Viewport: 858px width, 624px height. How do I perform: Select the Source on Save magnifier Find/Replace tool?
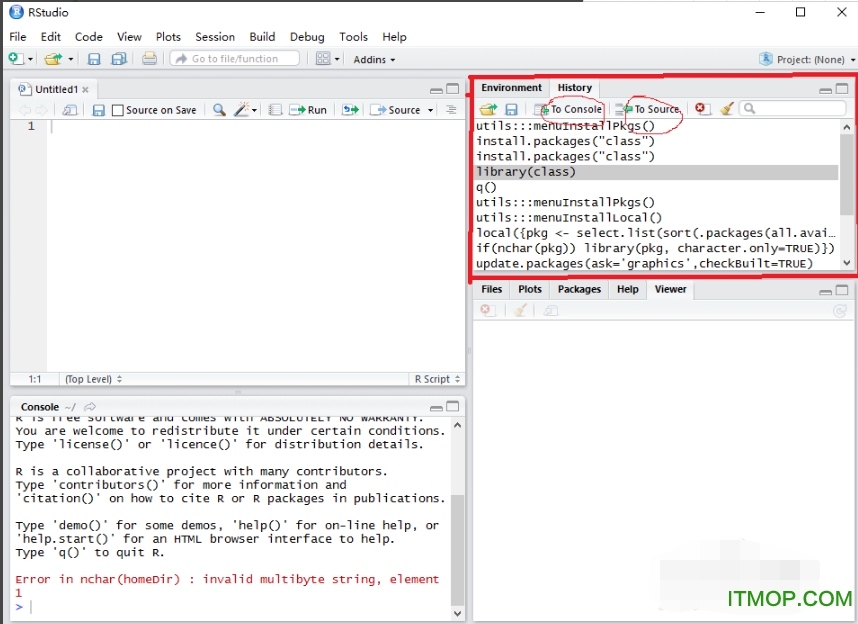pyautogui.click(x=219, y=110)
